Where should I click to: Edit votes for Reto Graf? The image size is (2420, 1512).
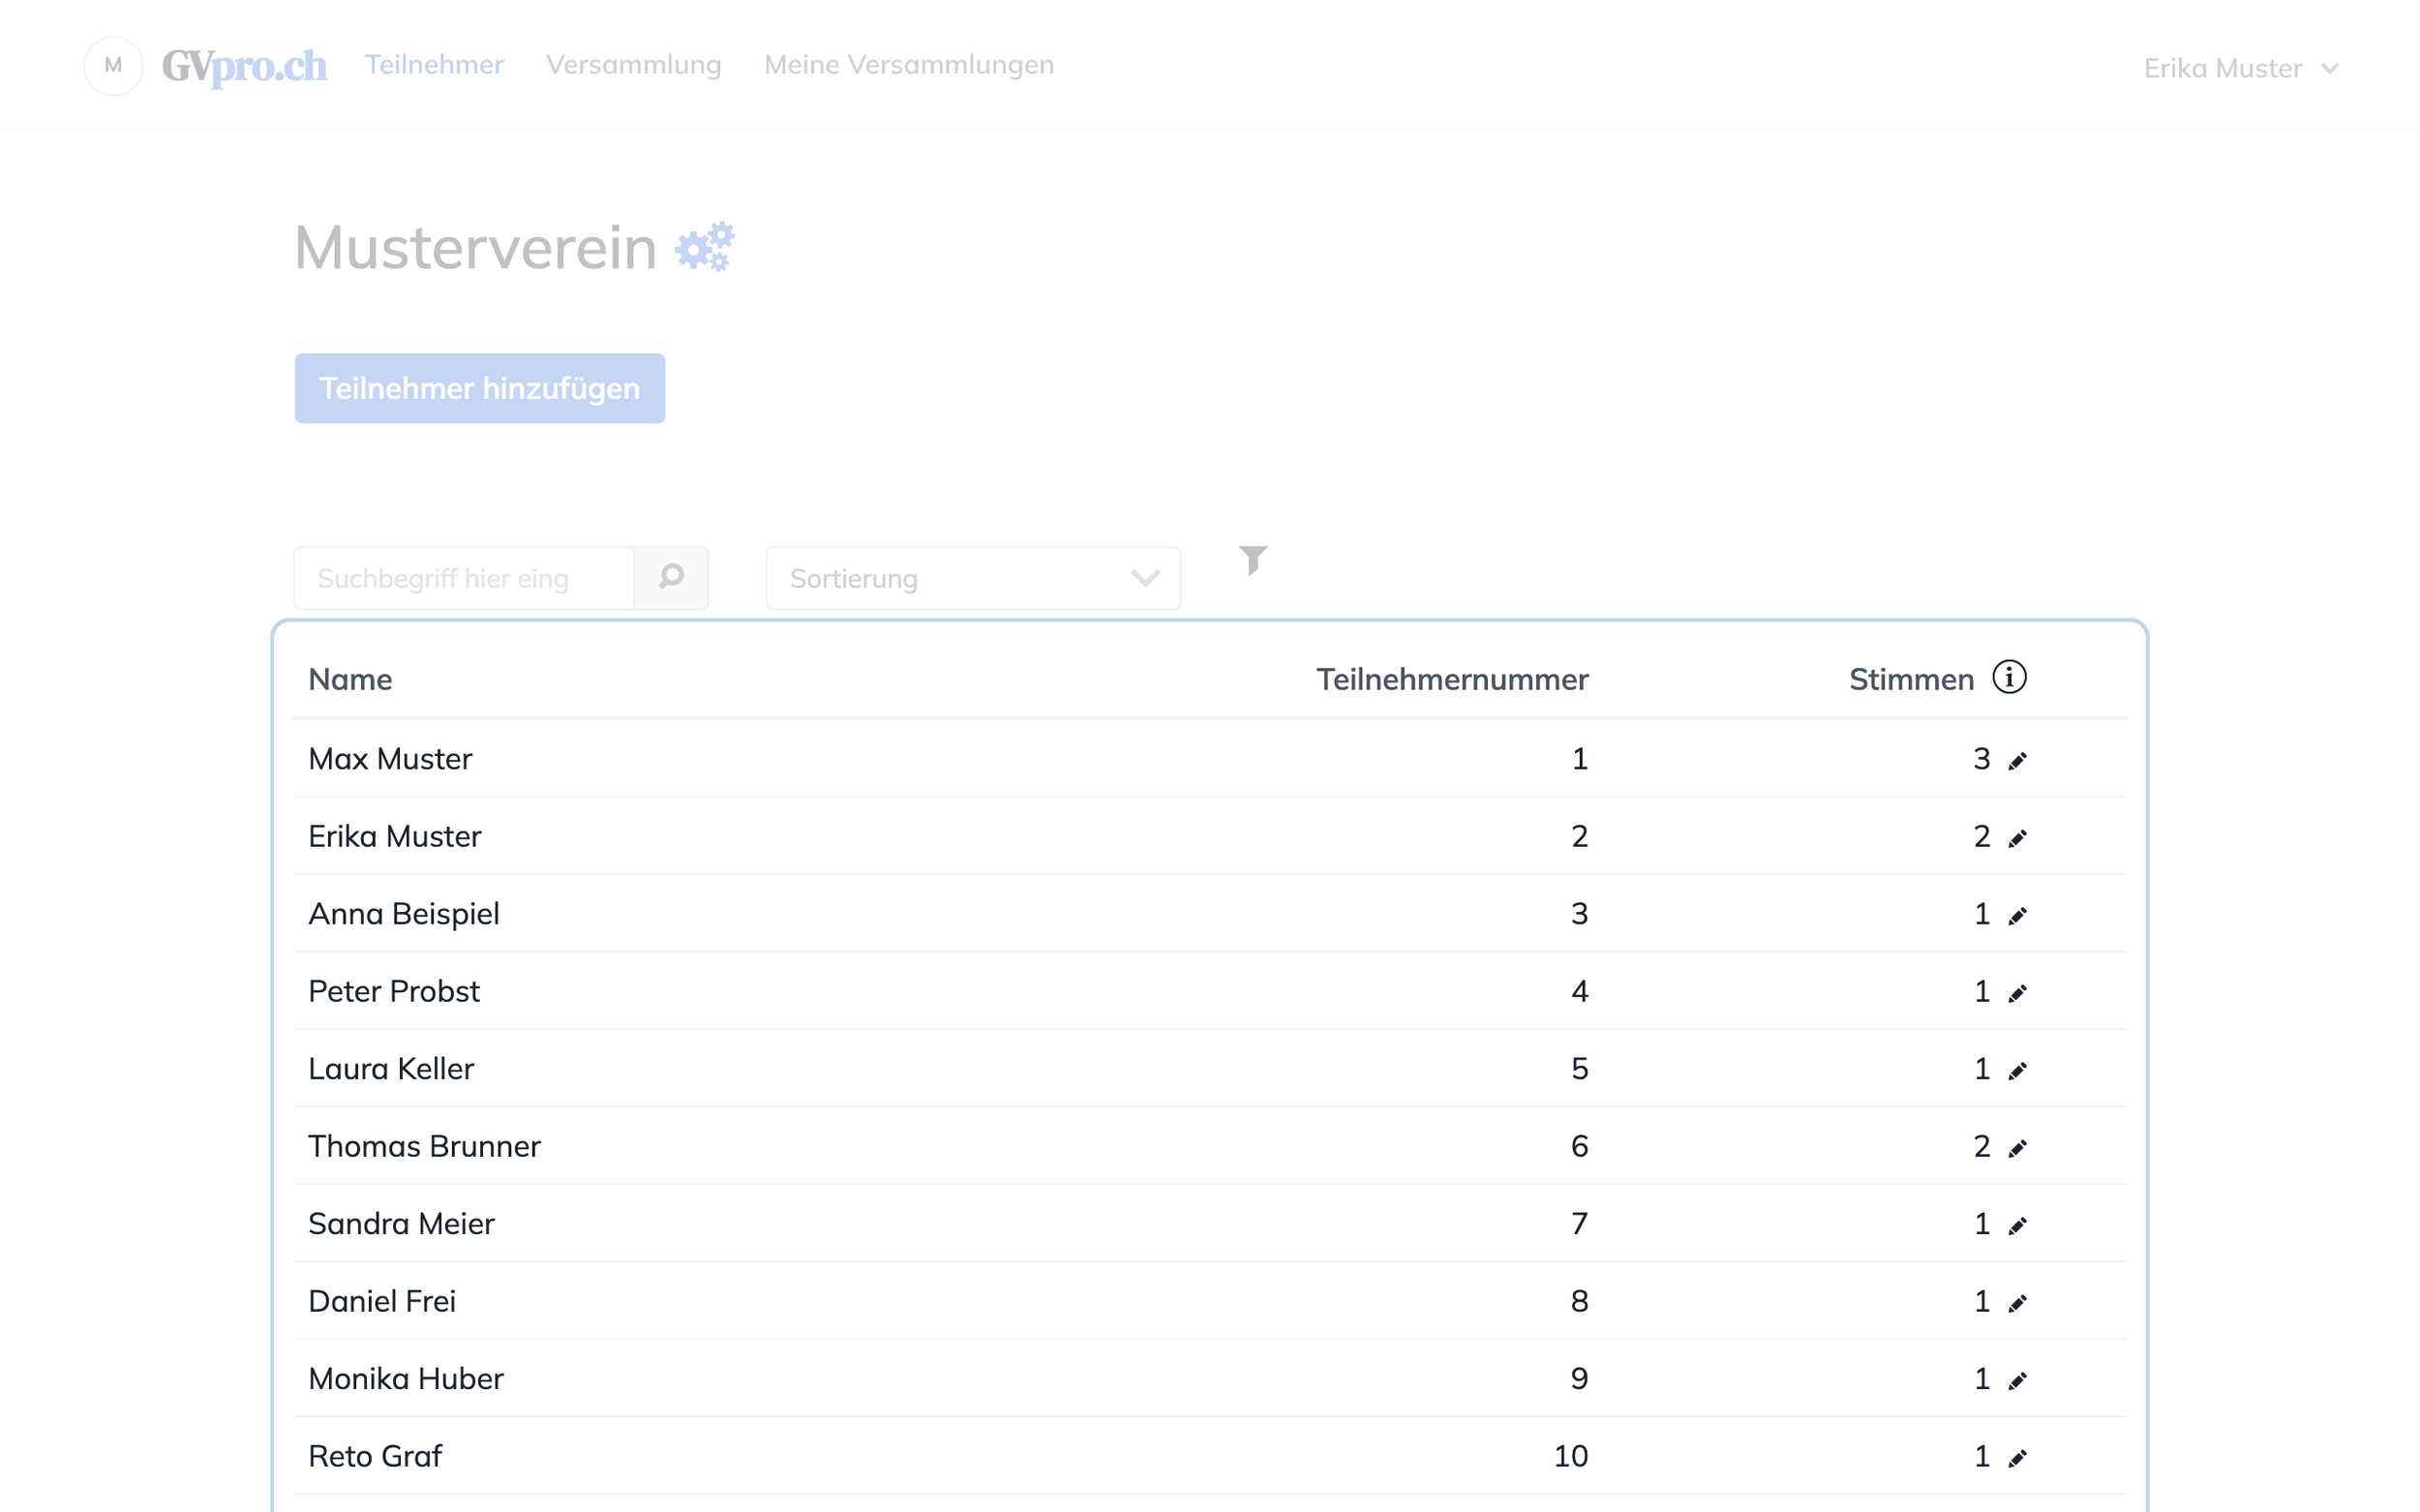[x=2017, y=1458]
